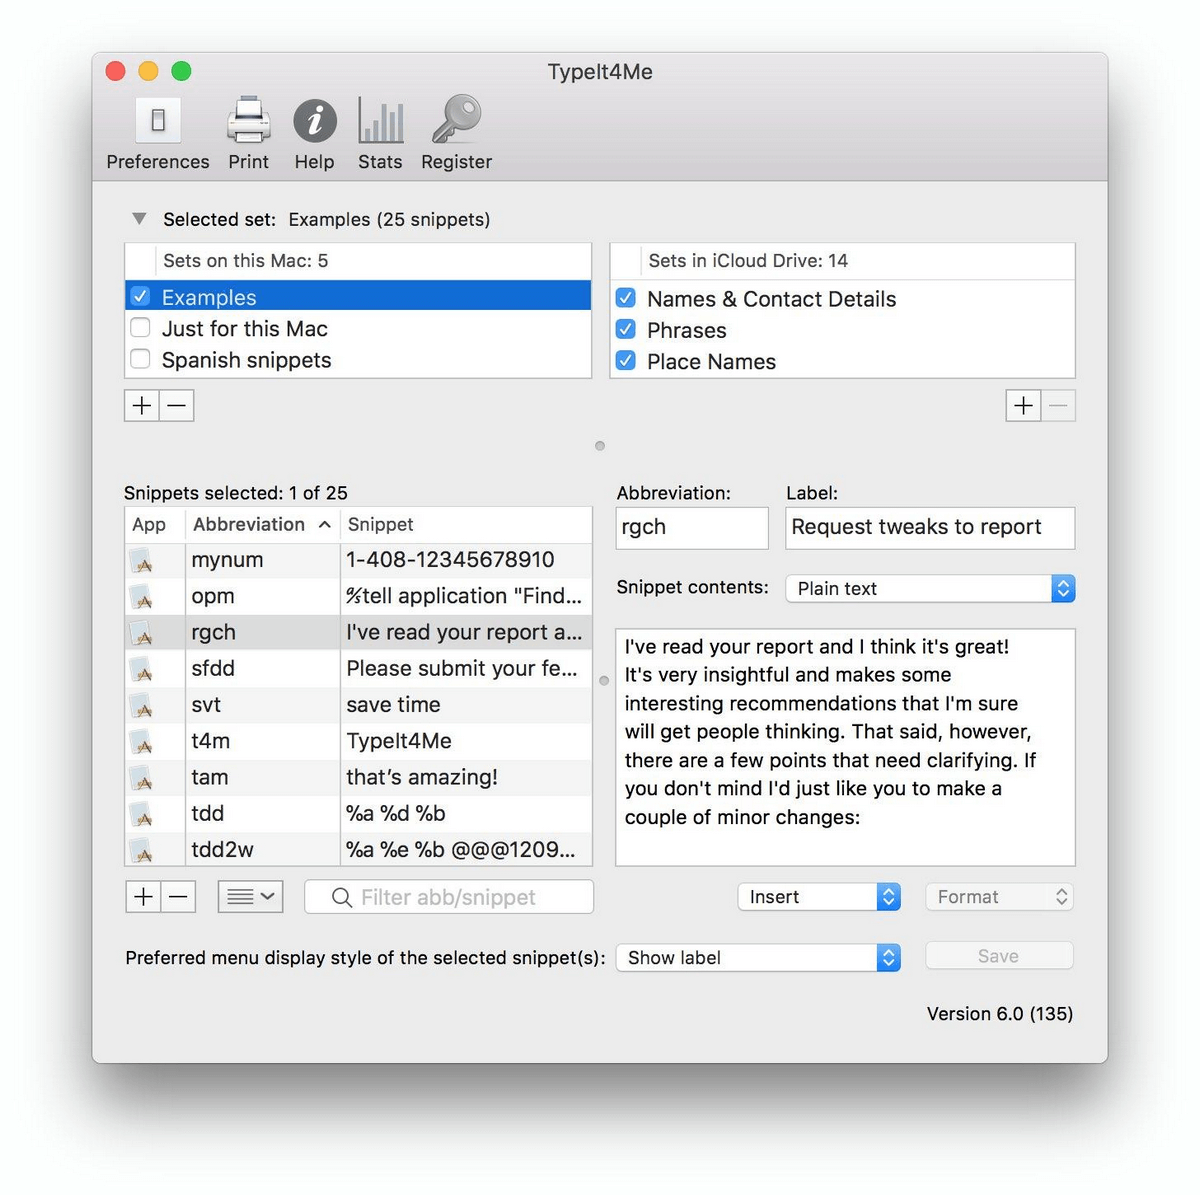Image resolution: width=1200 pixels, height=1195 pixels.
Task: Remove selected set on this Mac
Action: point(177,406)
